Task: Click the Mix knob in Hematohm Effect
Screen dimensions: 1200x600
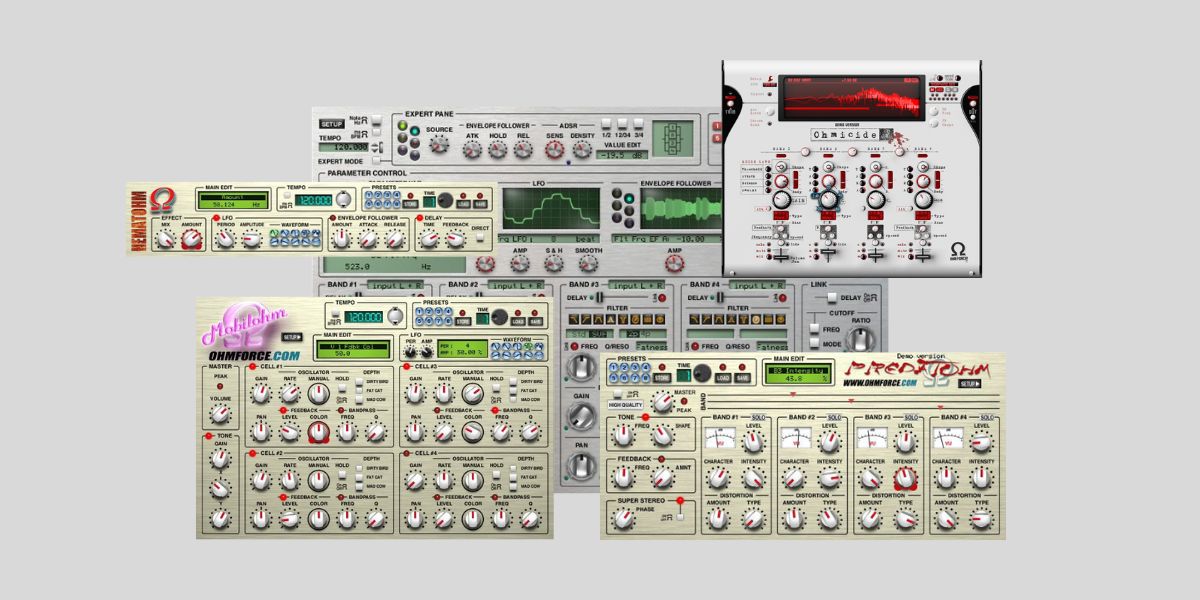Action: (164, 239)
